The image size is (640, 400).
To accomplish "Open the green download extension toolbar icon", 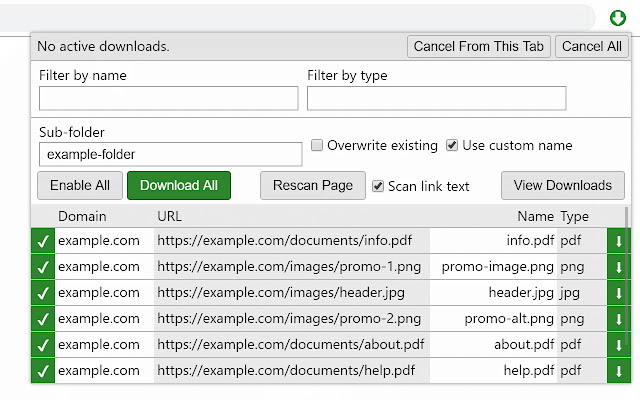I will [x=618, y=18].
